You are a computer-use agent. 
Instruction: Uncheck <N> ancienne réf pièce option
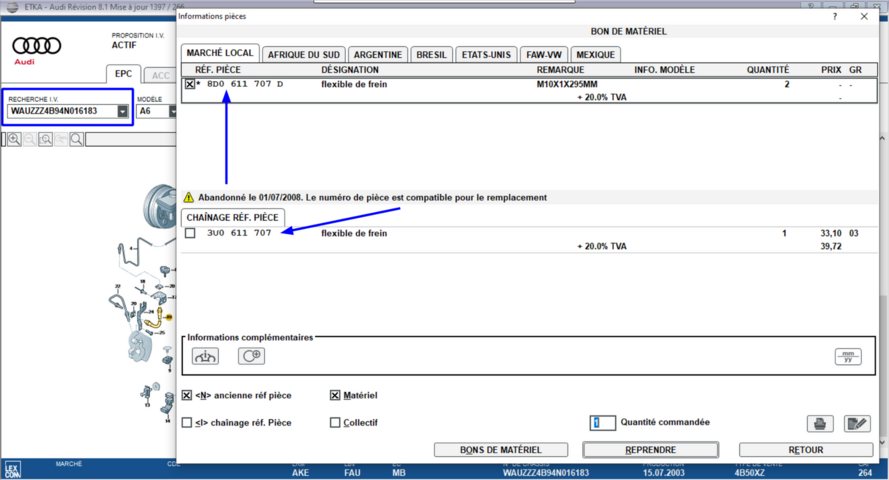pyautogui.click(x=187, y=395)
